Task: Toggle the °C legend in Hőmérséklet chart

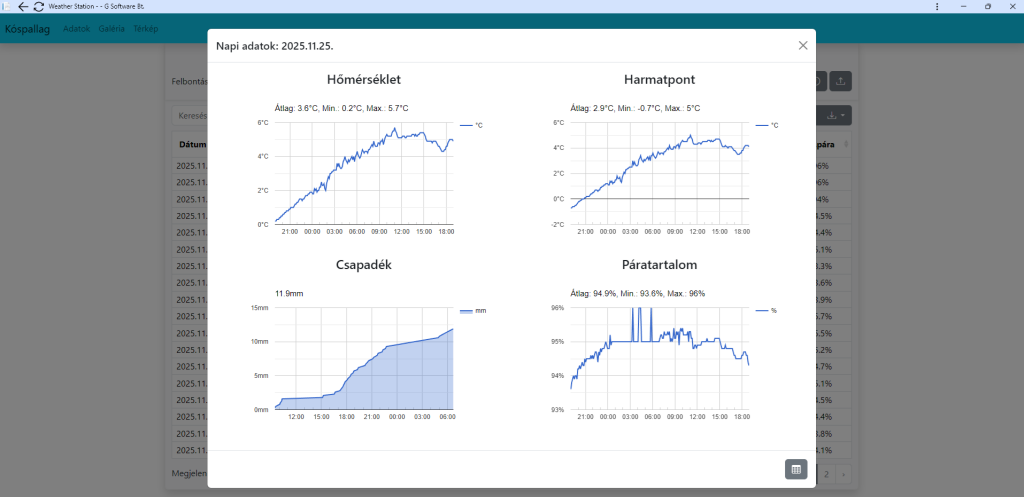Action: [x=470, y=125]
